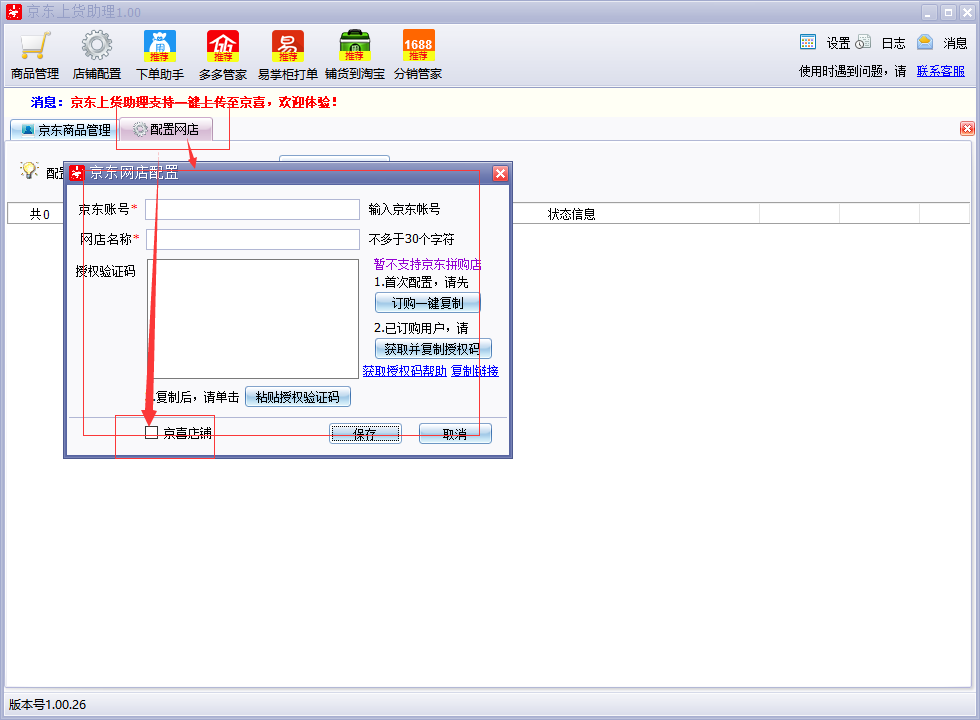The height and width of the screenshot is (720, 980).
Task: Launch 下单助手 tool icon
Action: 160,46
